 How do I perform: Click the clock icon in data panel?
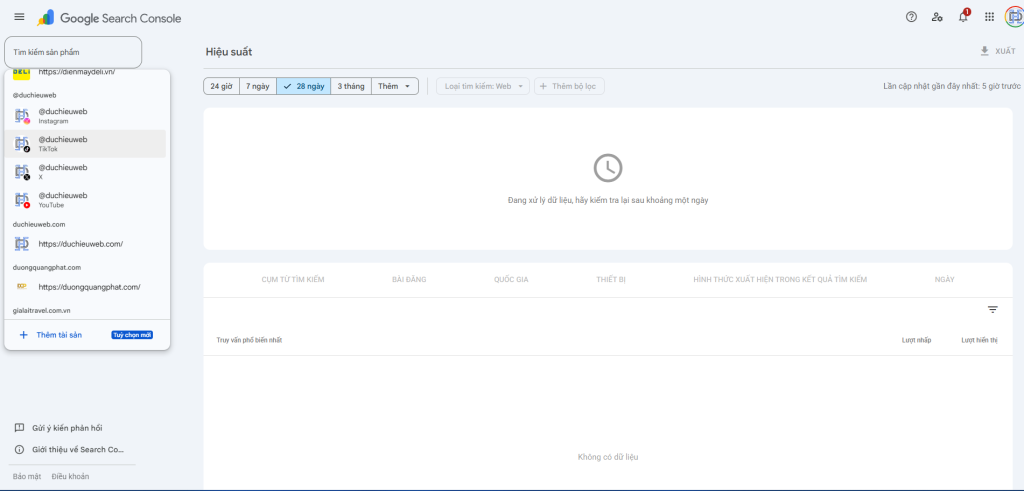pos(607,168)
